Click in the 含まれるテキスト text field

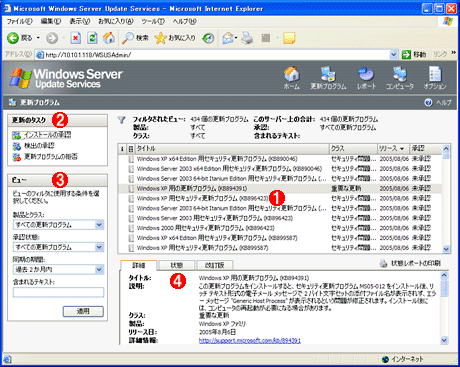click(x=58, y=292)
